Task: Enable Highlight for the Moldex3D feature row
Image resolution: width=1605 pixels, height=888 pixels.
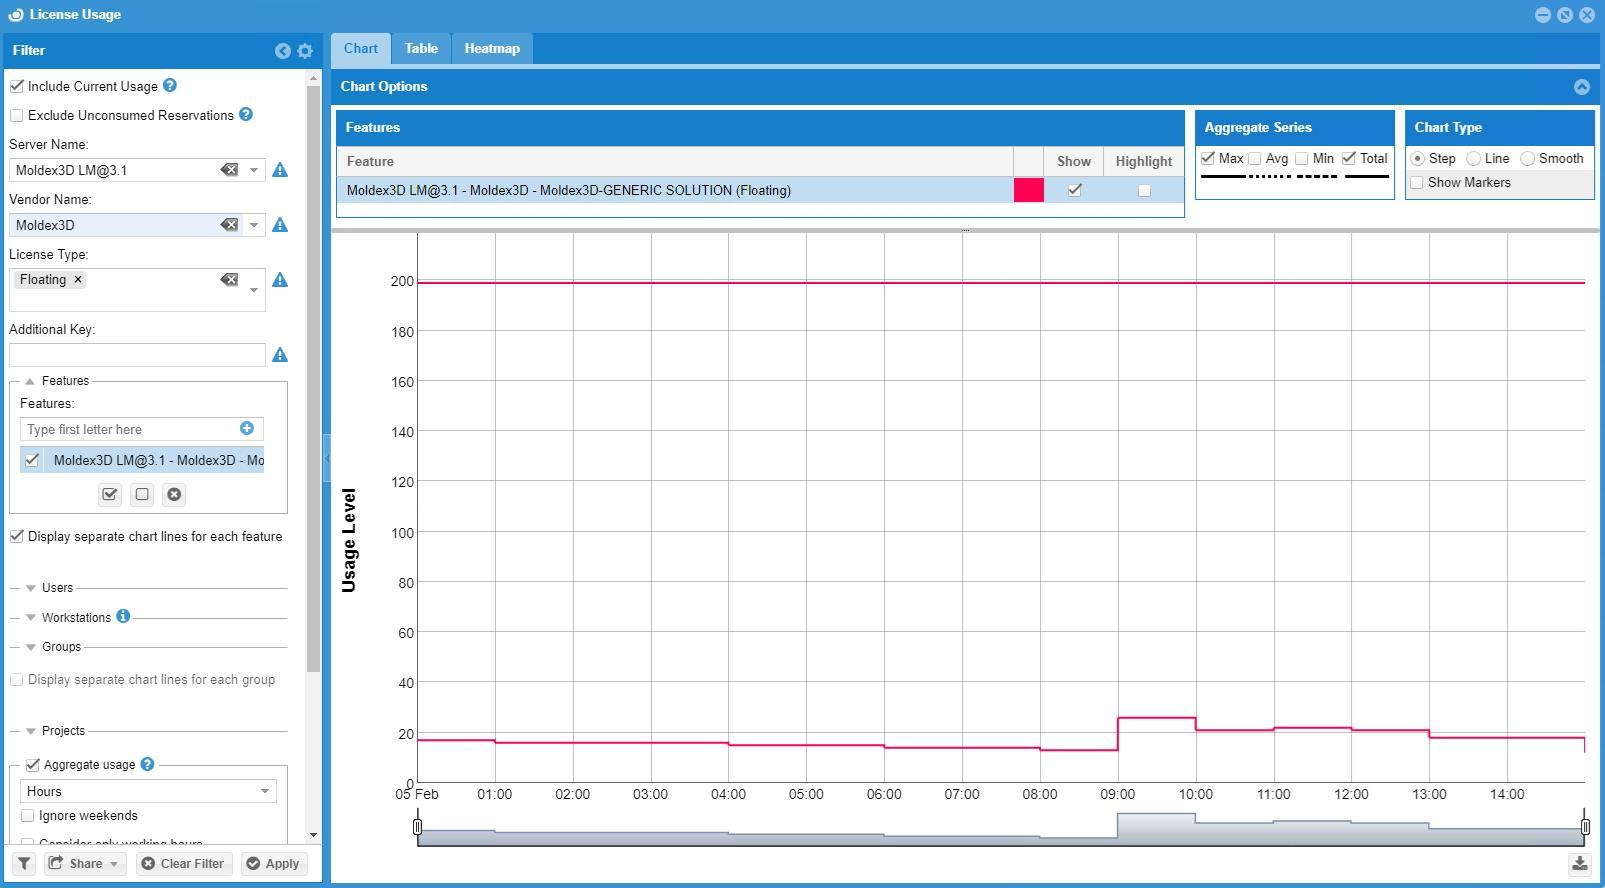Action: (1144, 190)
